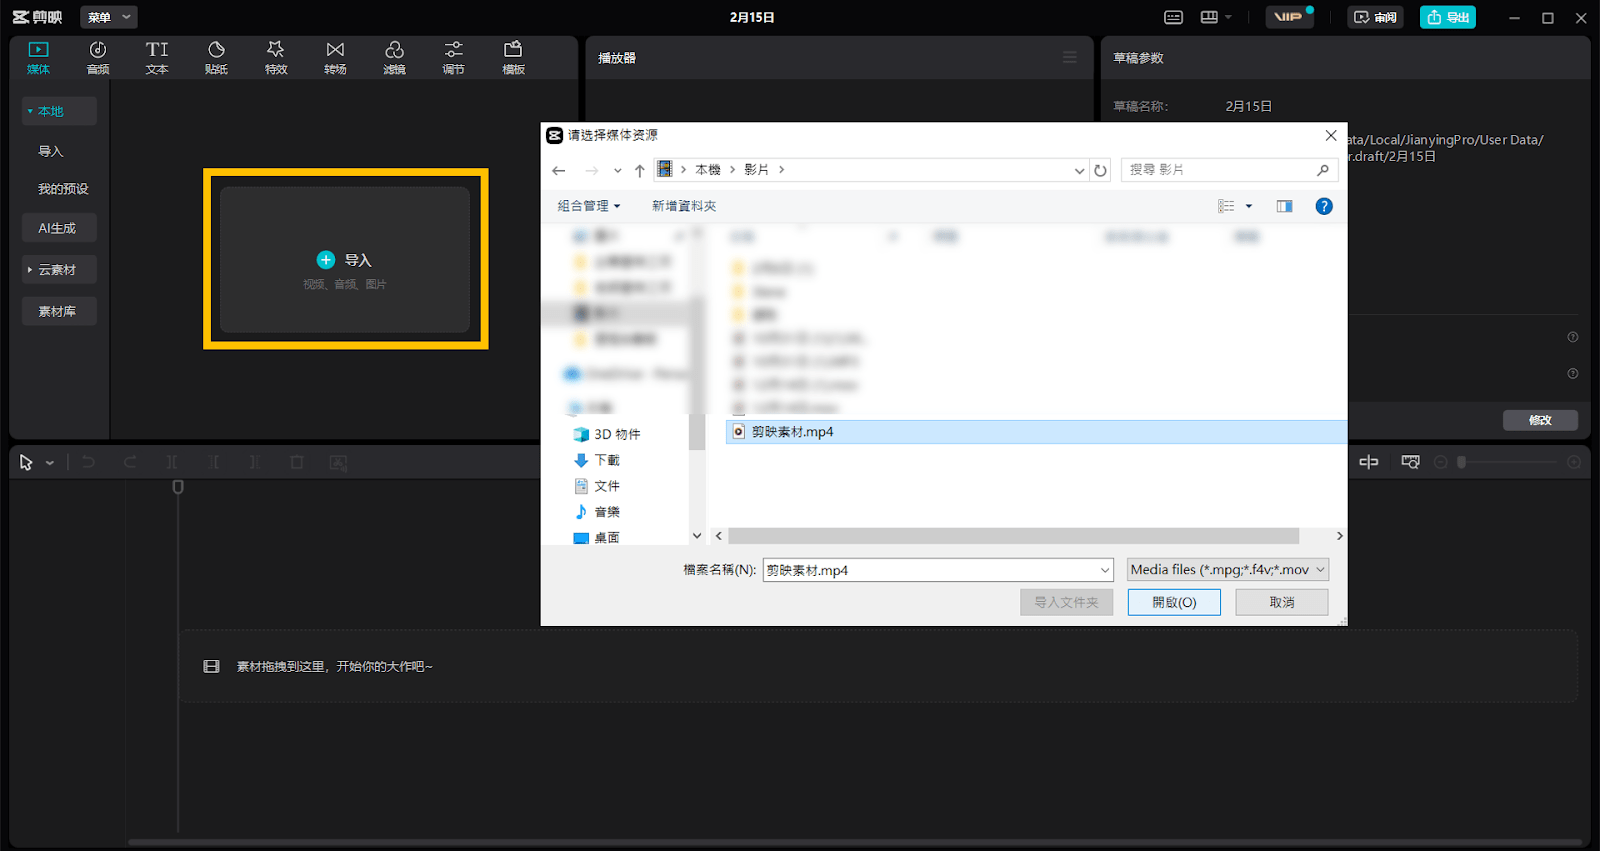
Task: Click the timeline zoom in icon
Action: (x=1574, y=462)
